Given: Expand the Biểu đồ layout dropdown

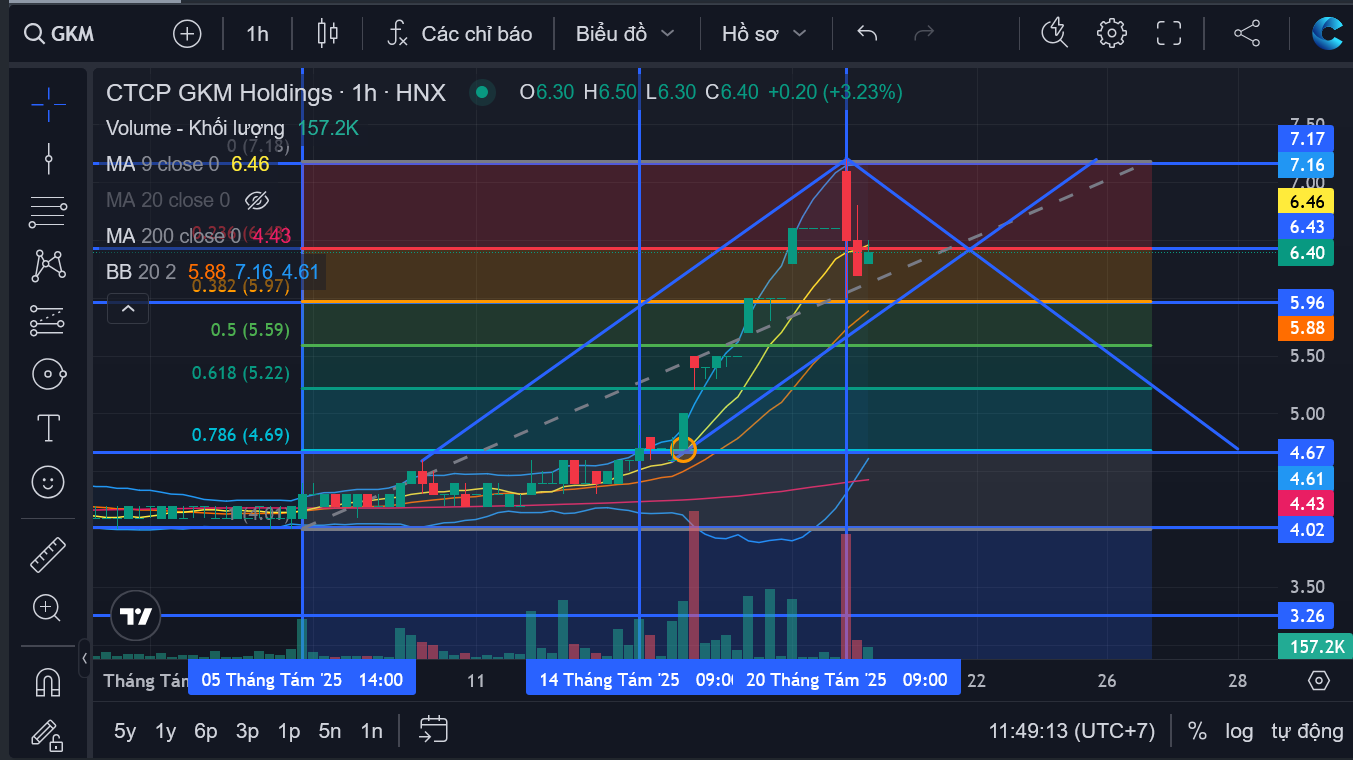Looking at the screenshot, I should 625,34.
